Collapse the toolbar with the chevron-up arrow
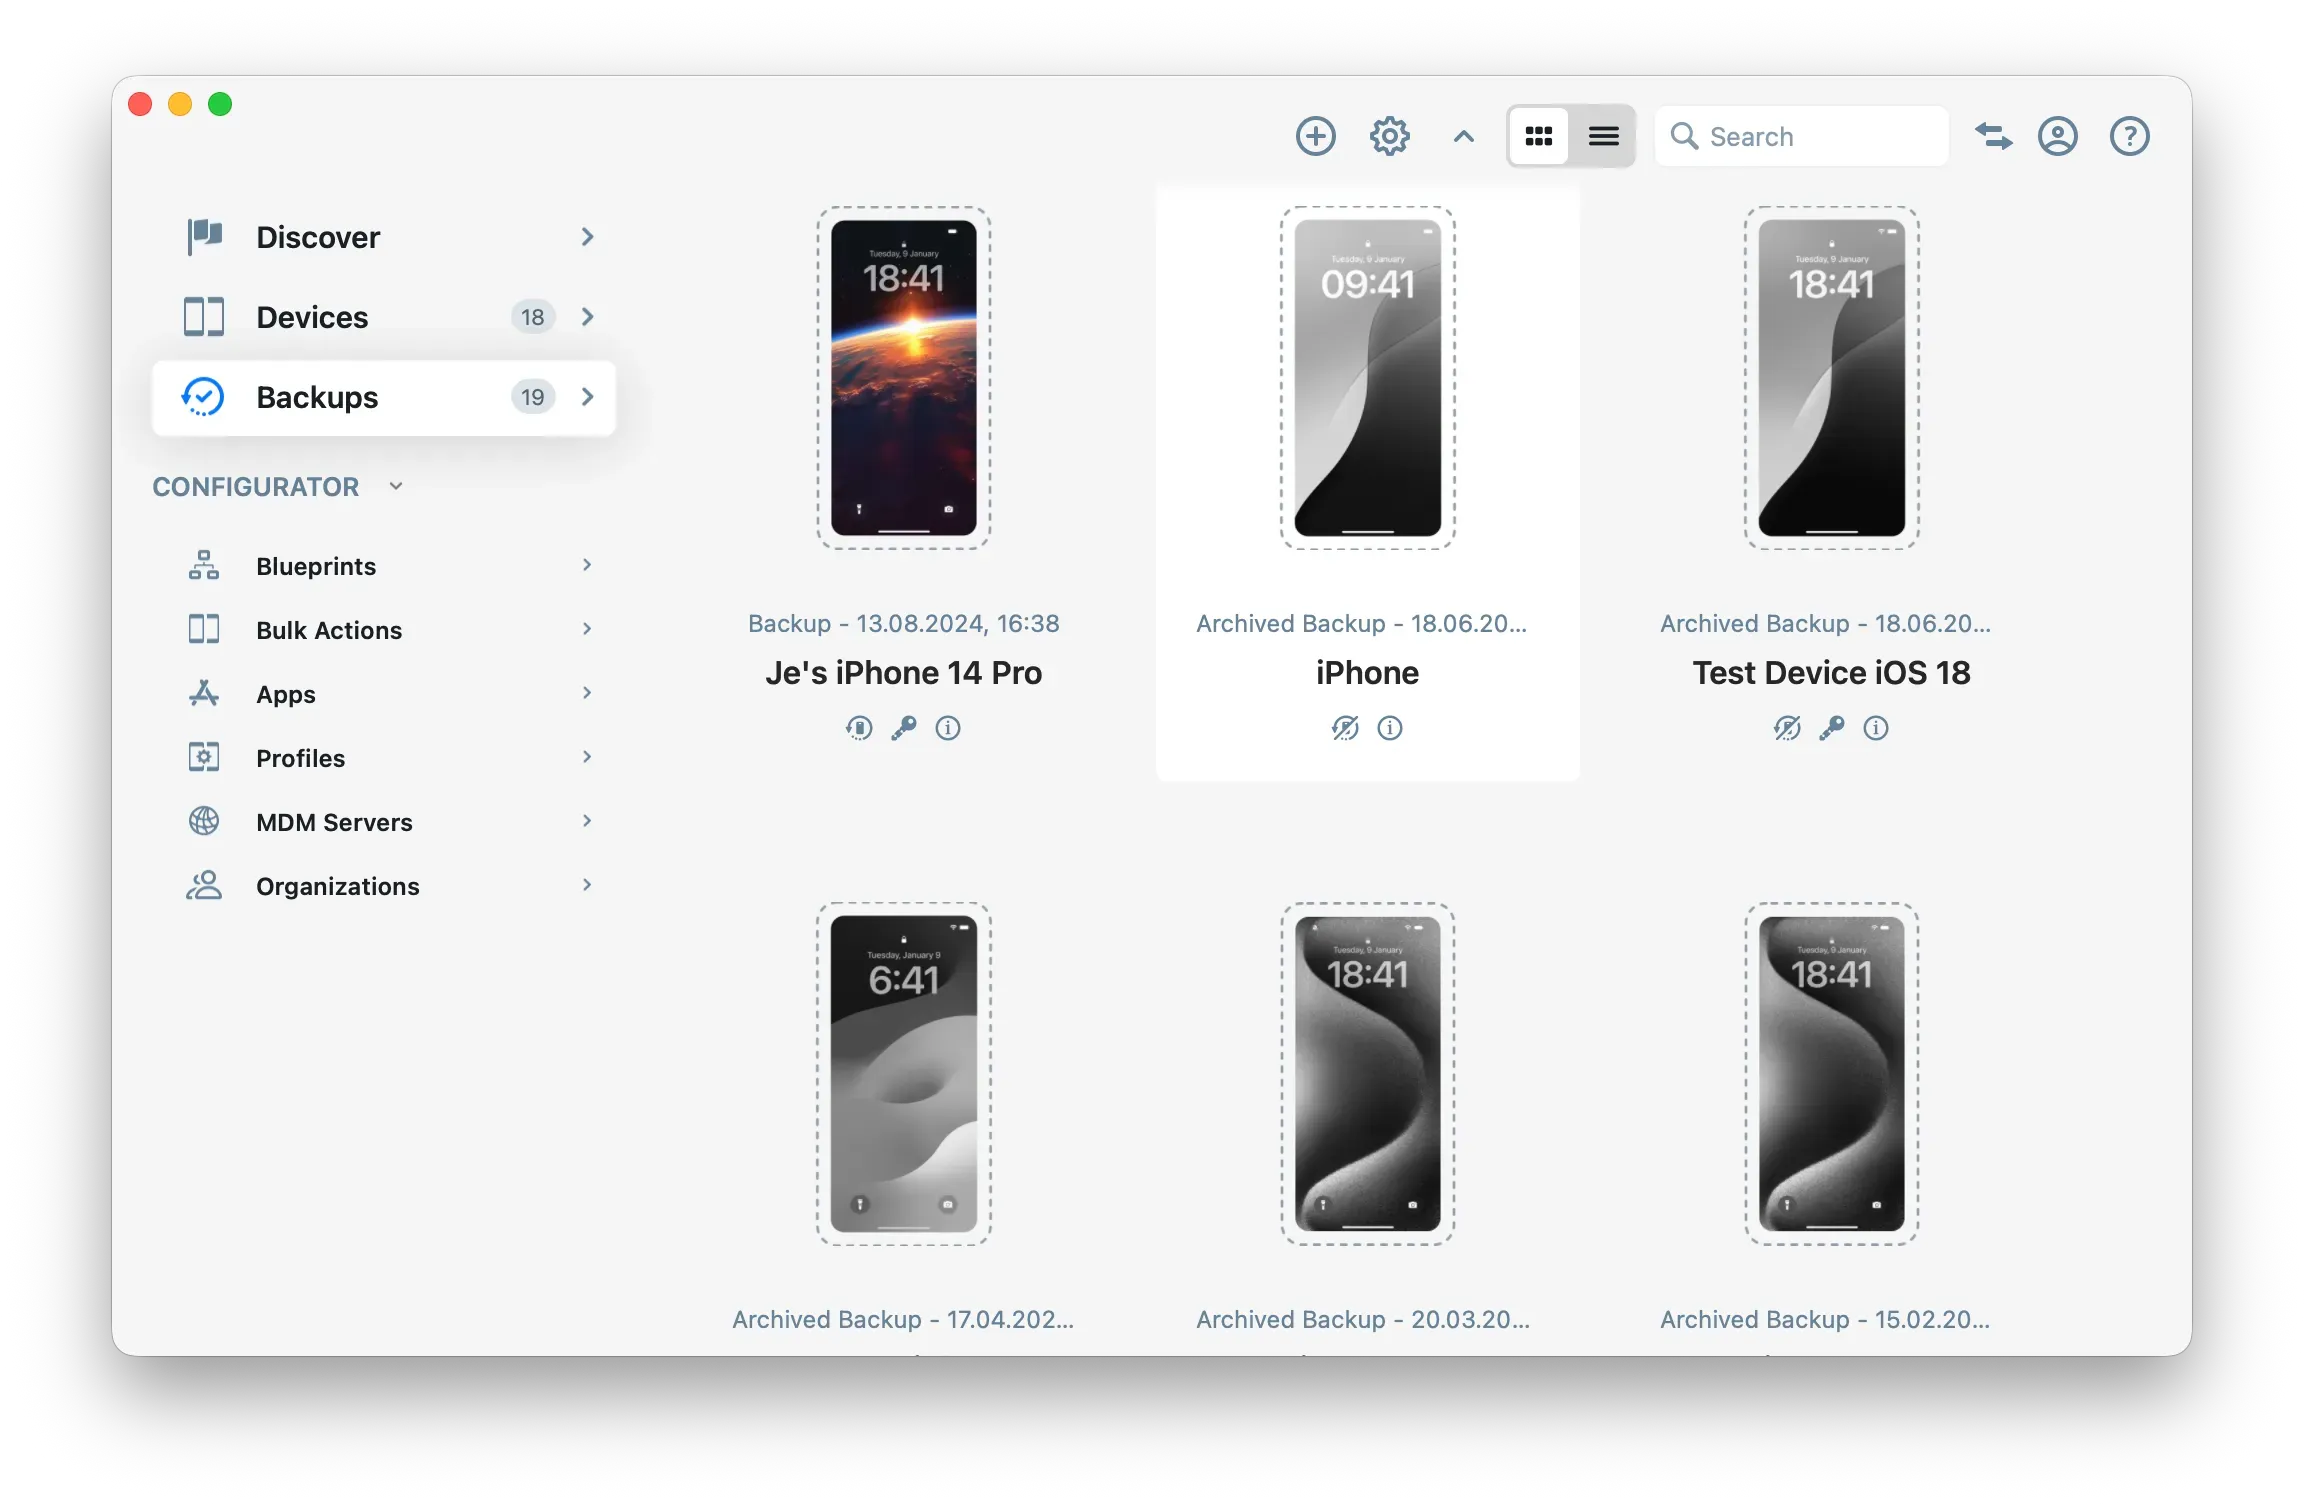 [x=1463, y=137]
